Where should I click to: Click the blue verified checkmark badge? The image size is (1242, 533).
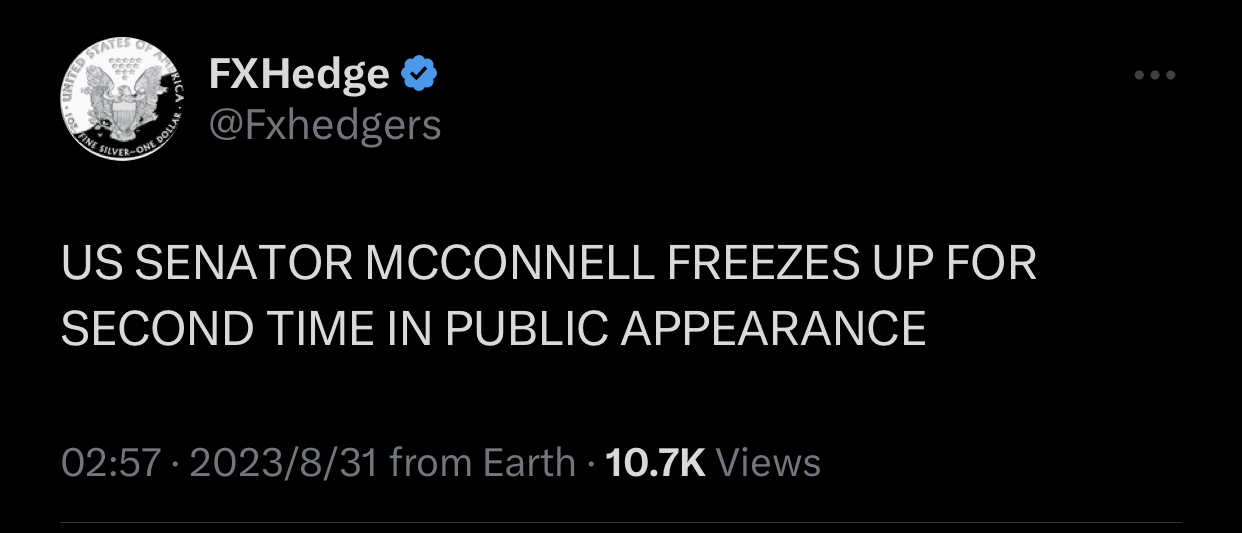(418, 74)
